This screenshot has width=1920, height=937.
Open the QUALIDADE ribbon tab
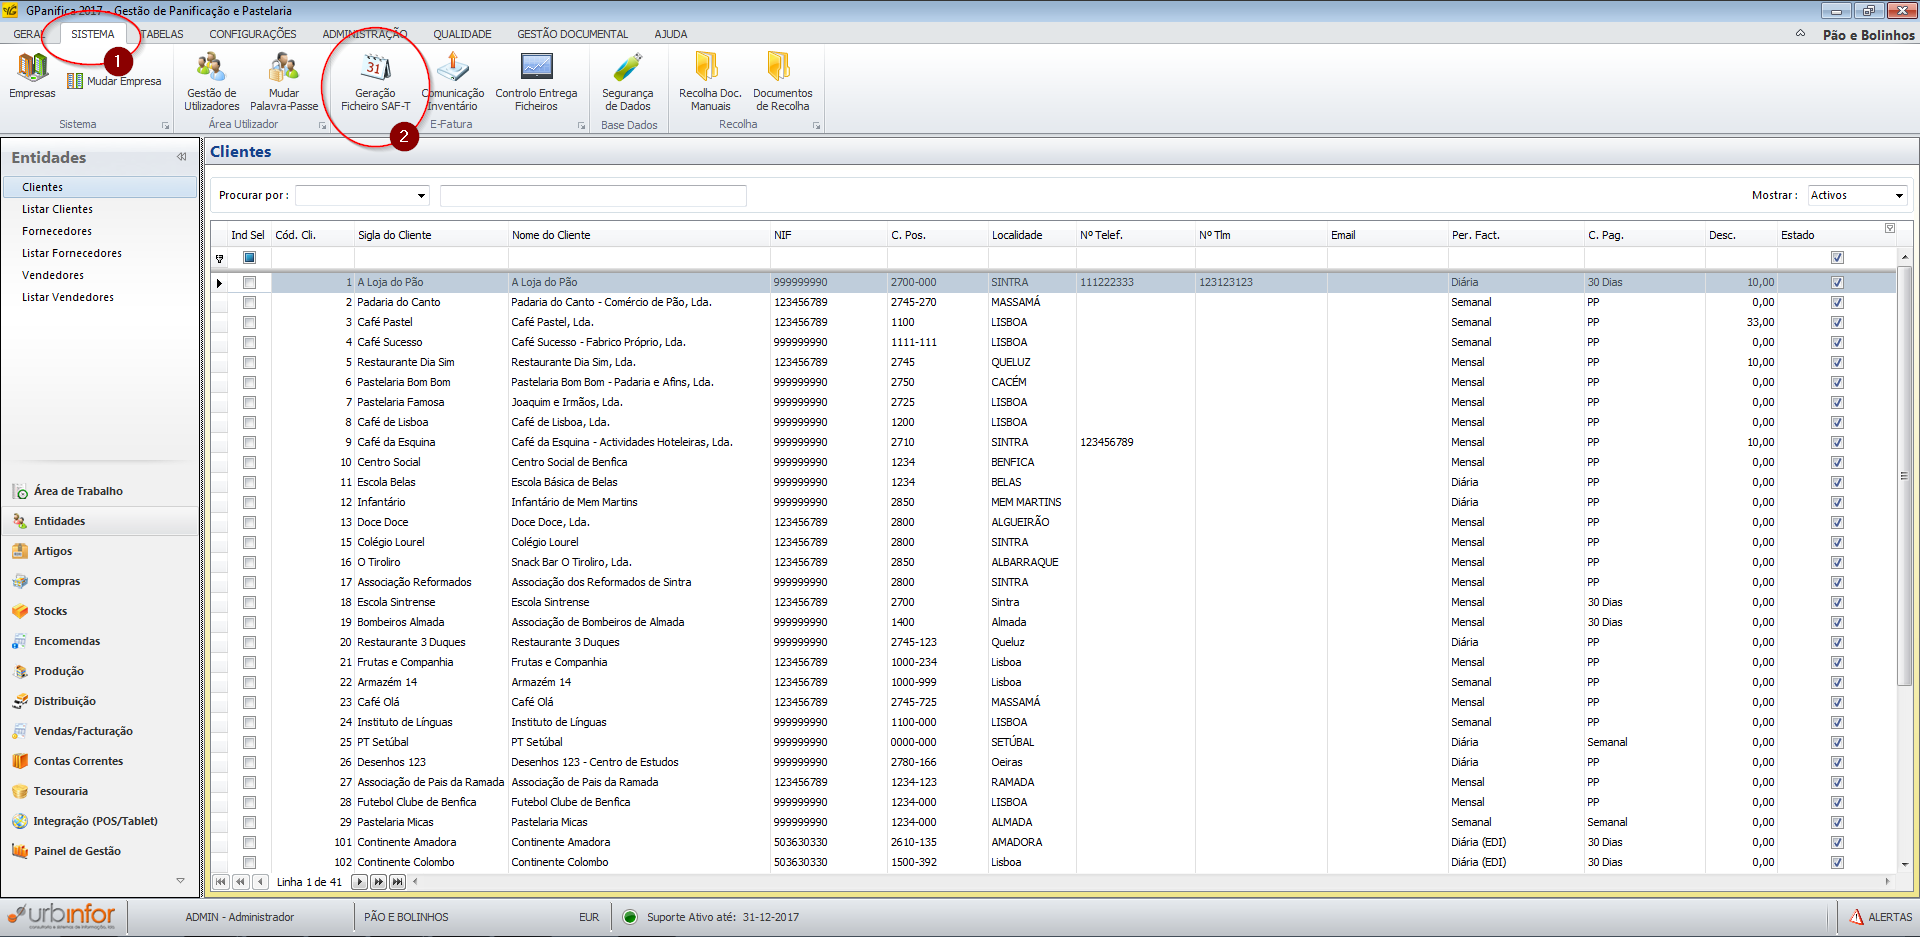tap(462, 34)
